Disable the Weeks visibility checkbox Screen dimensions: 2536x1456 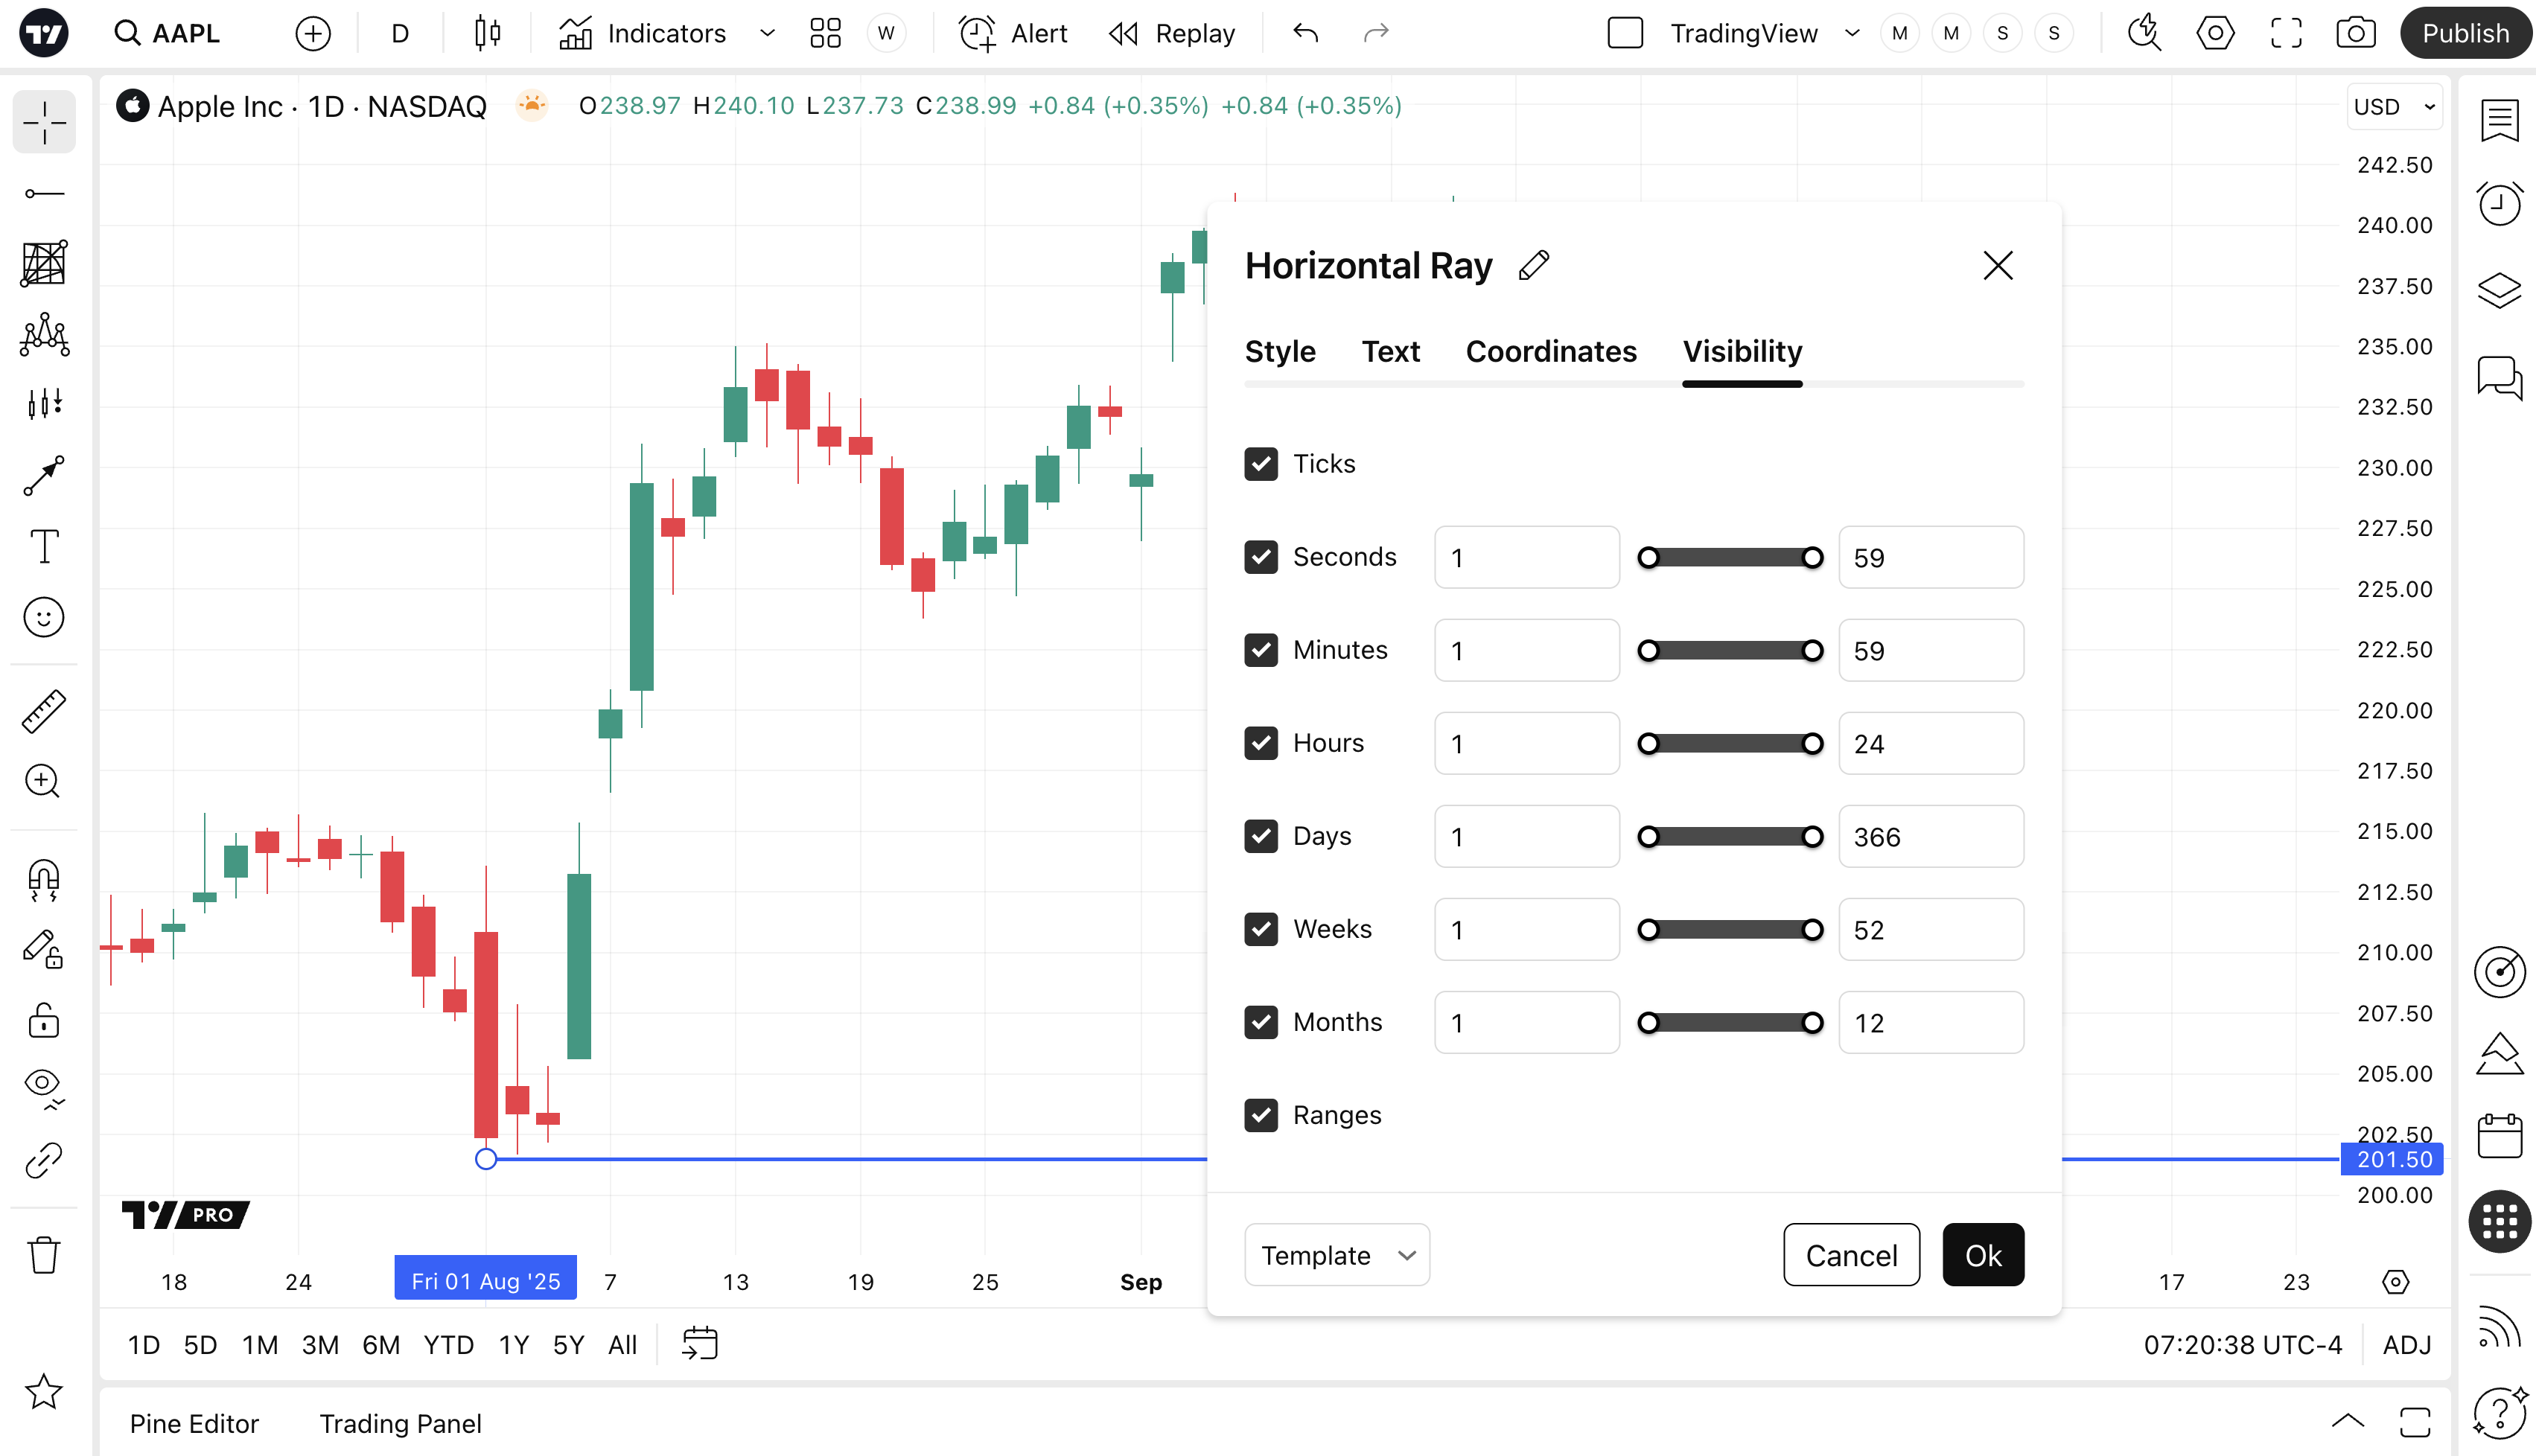pyautogui.click(x=1261, y=929)
